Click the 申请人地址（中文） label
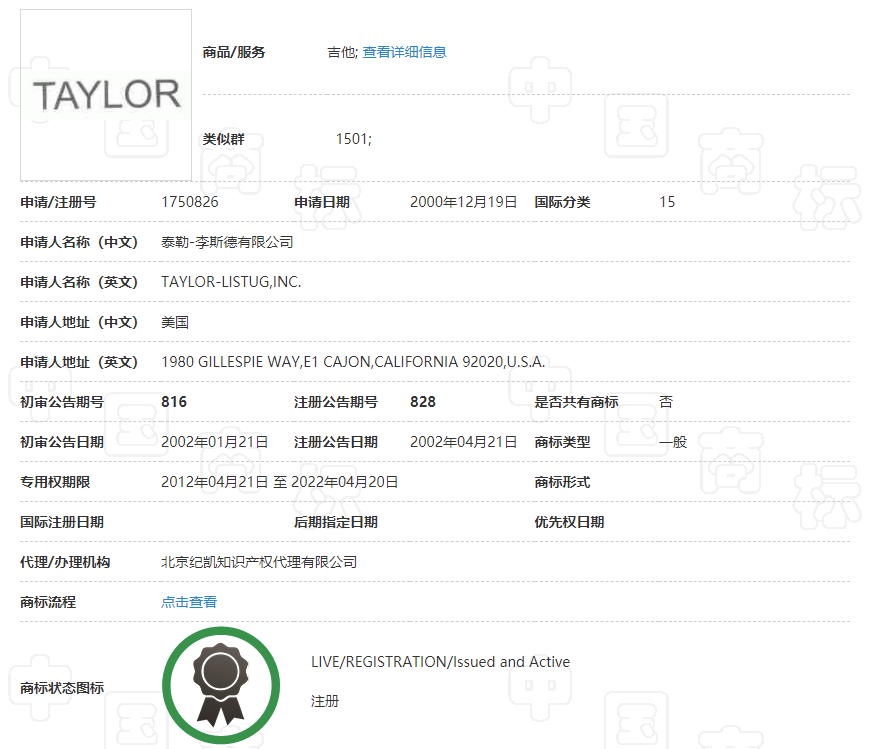 (x=79, y=322)
